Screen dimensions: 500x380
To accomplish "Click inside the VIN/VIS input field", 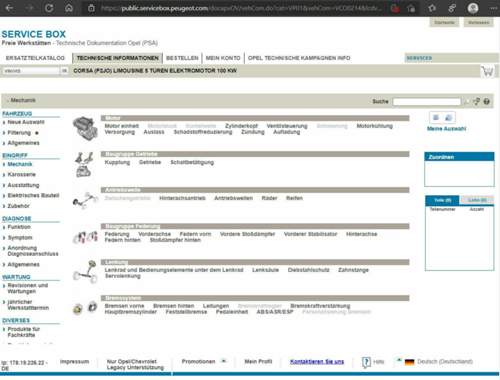I will 31,71.
